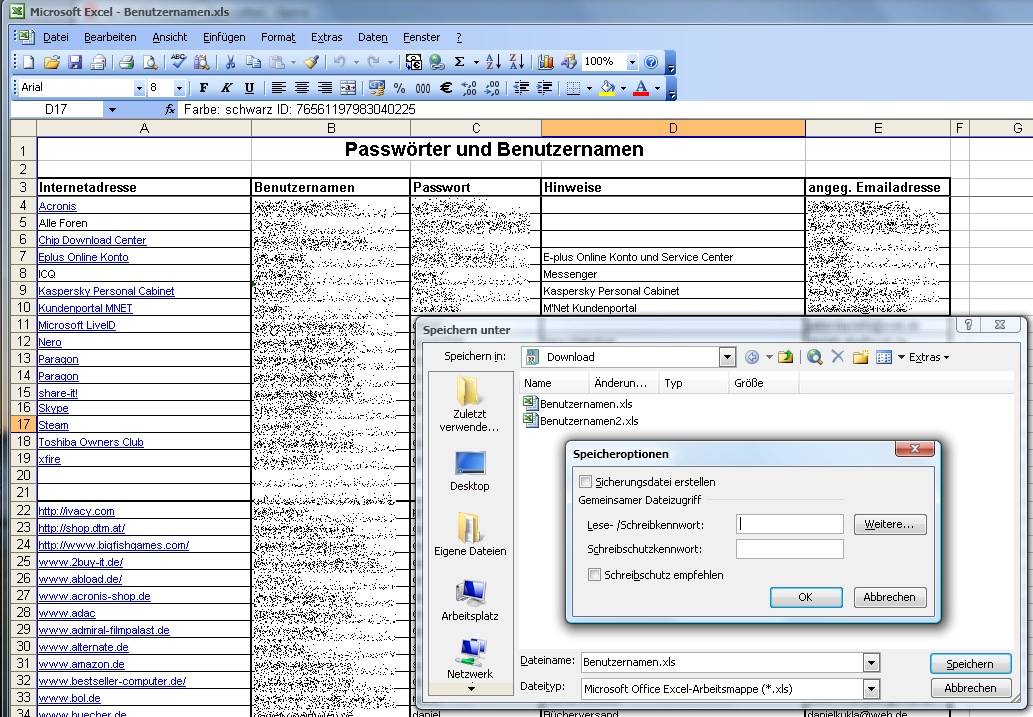Click the Weitere... button
1033x717 pixels.
tap(889, 525)
